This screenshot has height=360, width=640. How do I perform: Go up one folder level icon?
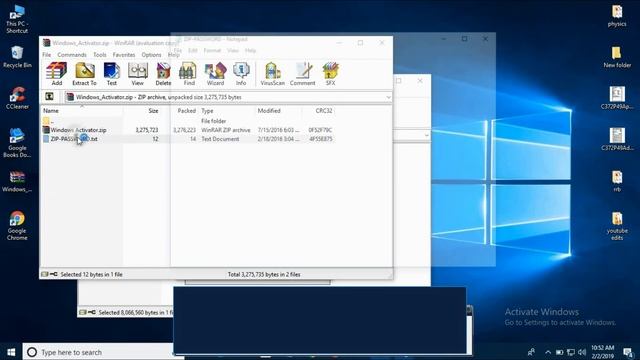49,97
